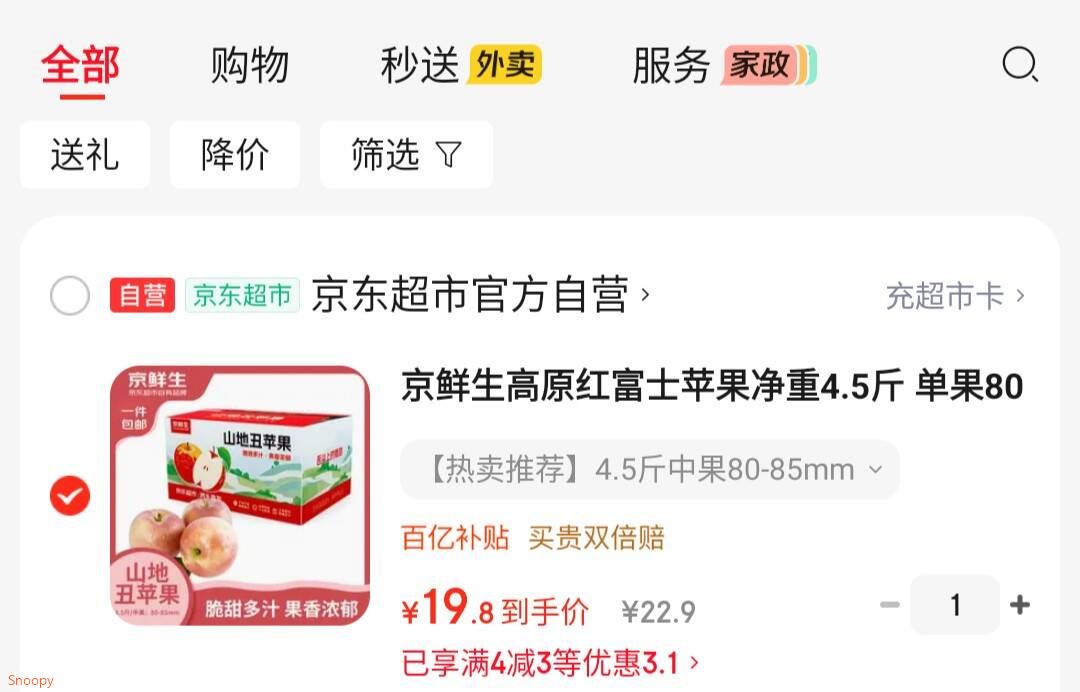Switch to the 购物 tab
Screen dimensions: 1080x692
(249, 65)
